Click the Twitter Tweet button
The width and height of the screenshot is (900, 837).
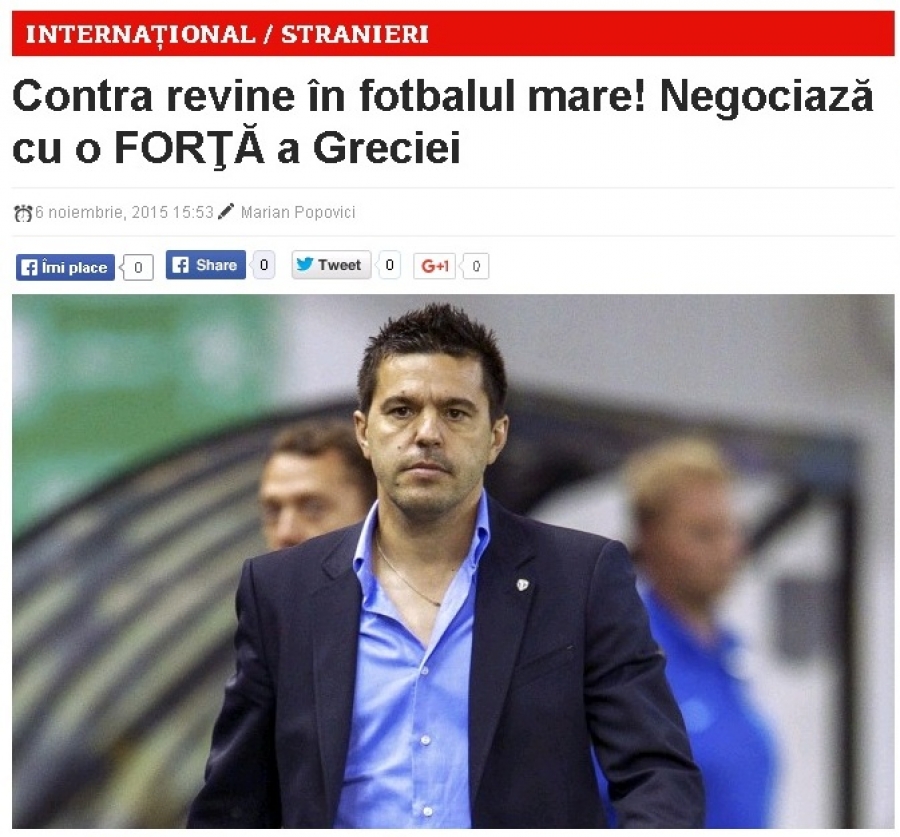[331, 265]
